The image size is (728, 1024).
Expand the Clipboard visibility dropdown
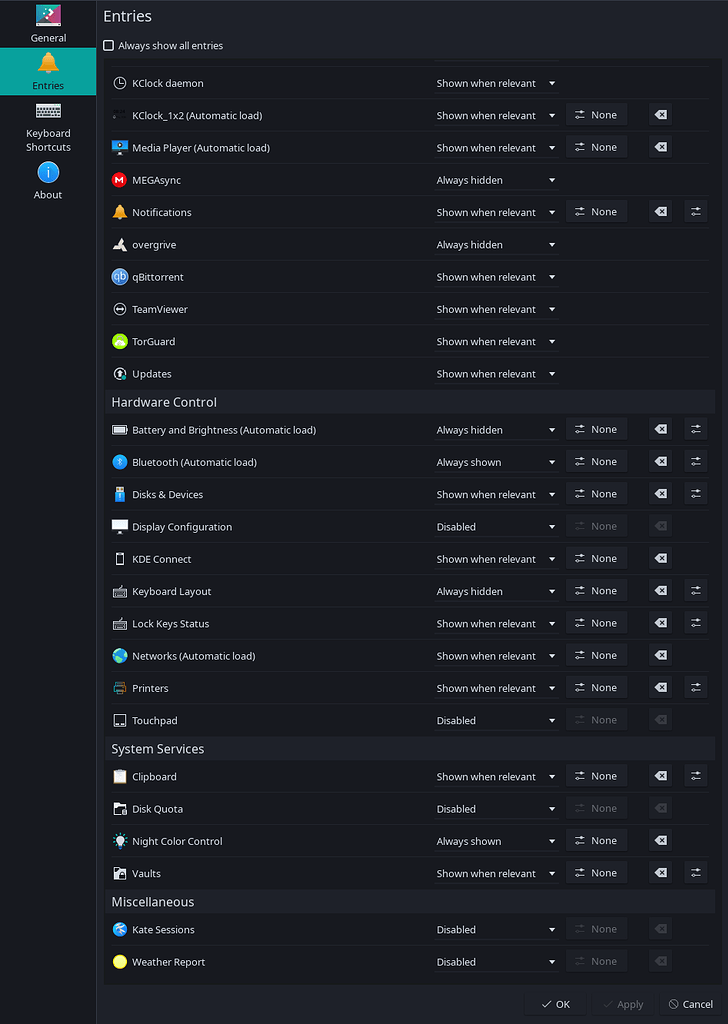(497, 775)
